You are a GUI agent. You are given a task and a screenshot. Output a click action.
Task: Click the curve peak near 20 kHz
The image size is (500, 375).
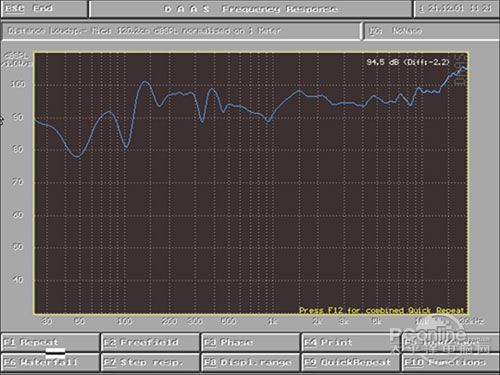pyautogui.click(x=463, y=68)
